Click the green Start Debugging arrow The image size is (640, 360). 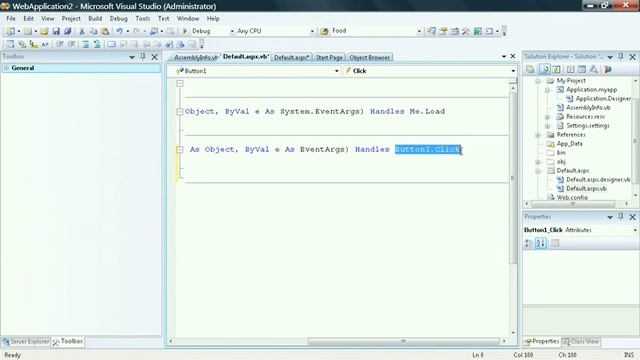coord(185,31)
